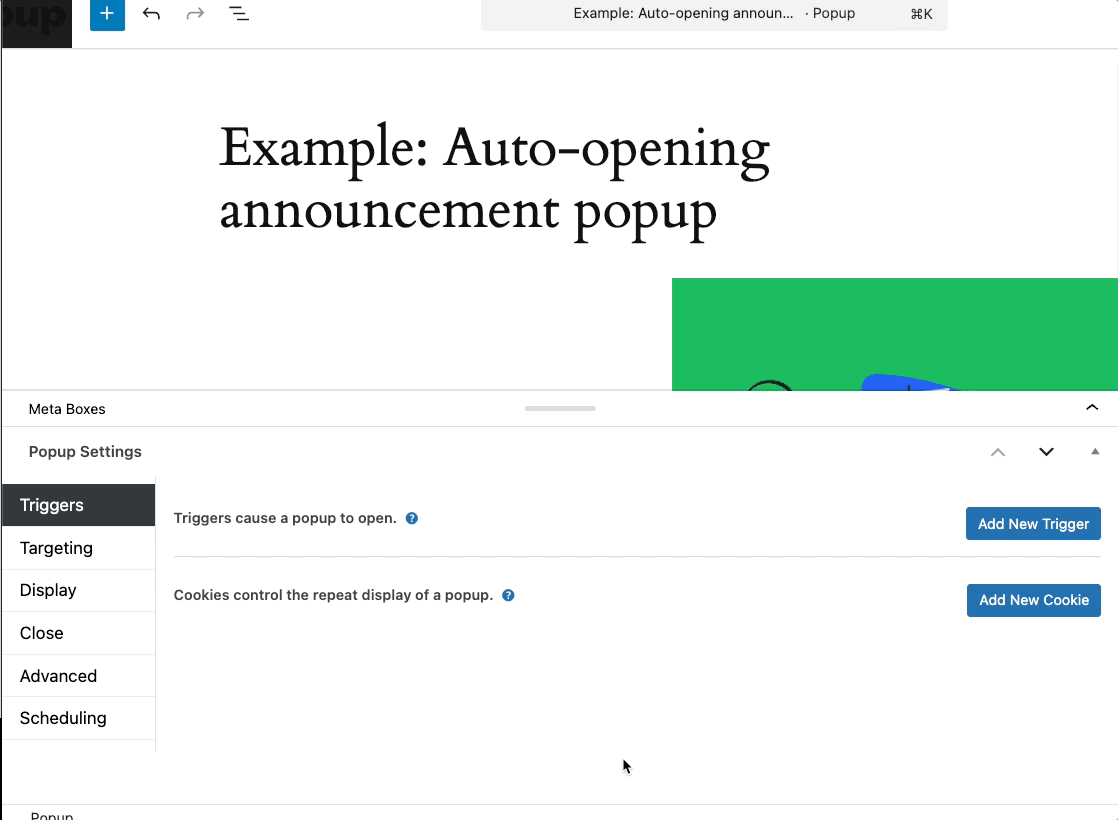Collapse the Meta Boxes section

(x=1092, y=408)
